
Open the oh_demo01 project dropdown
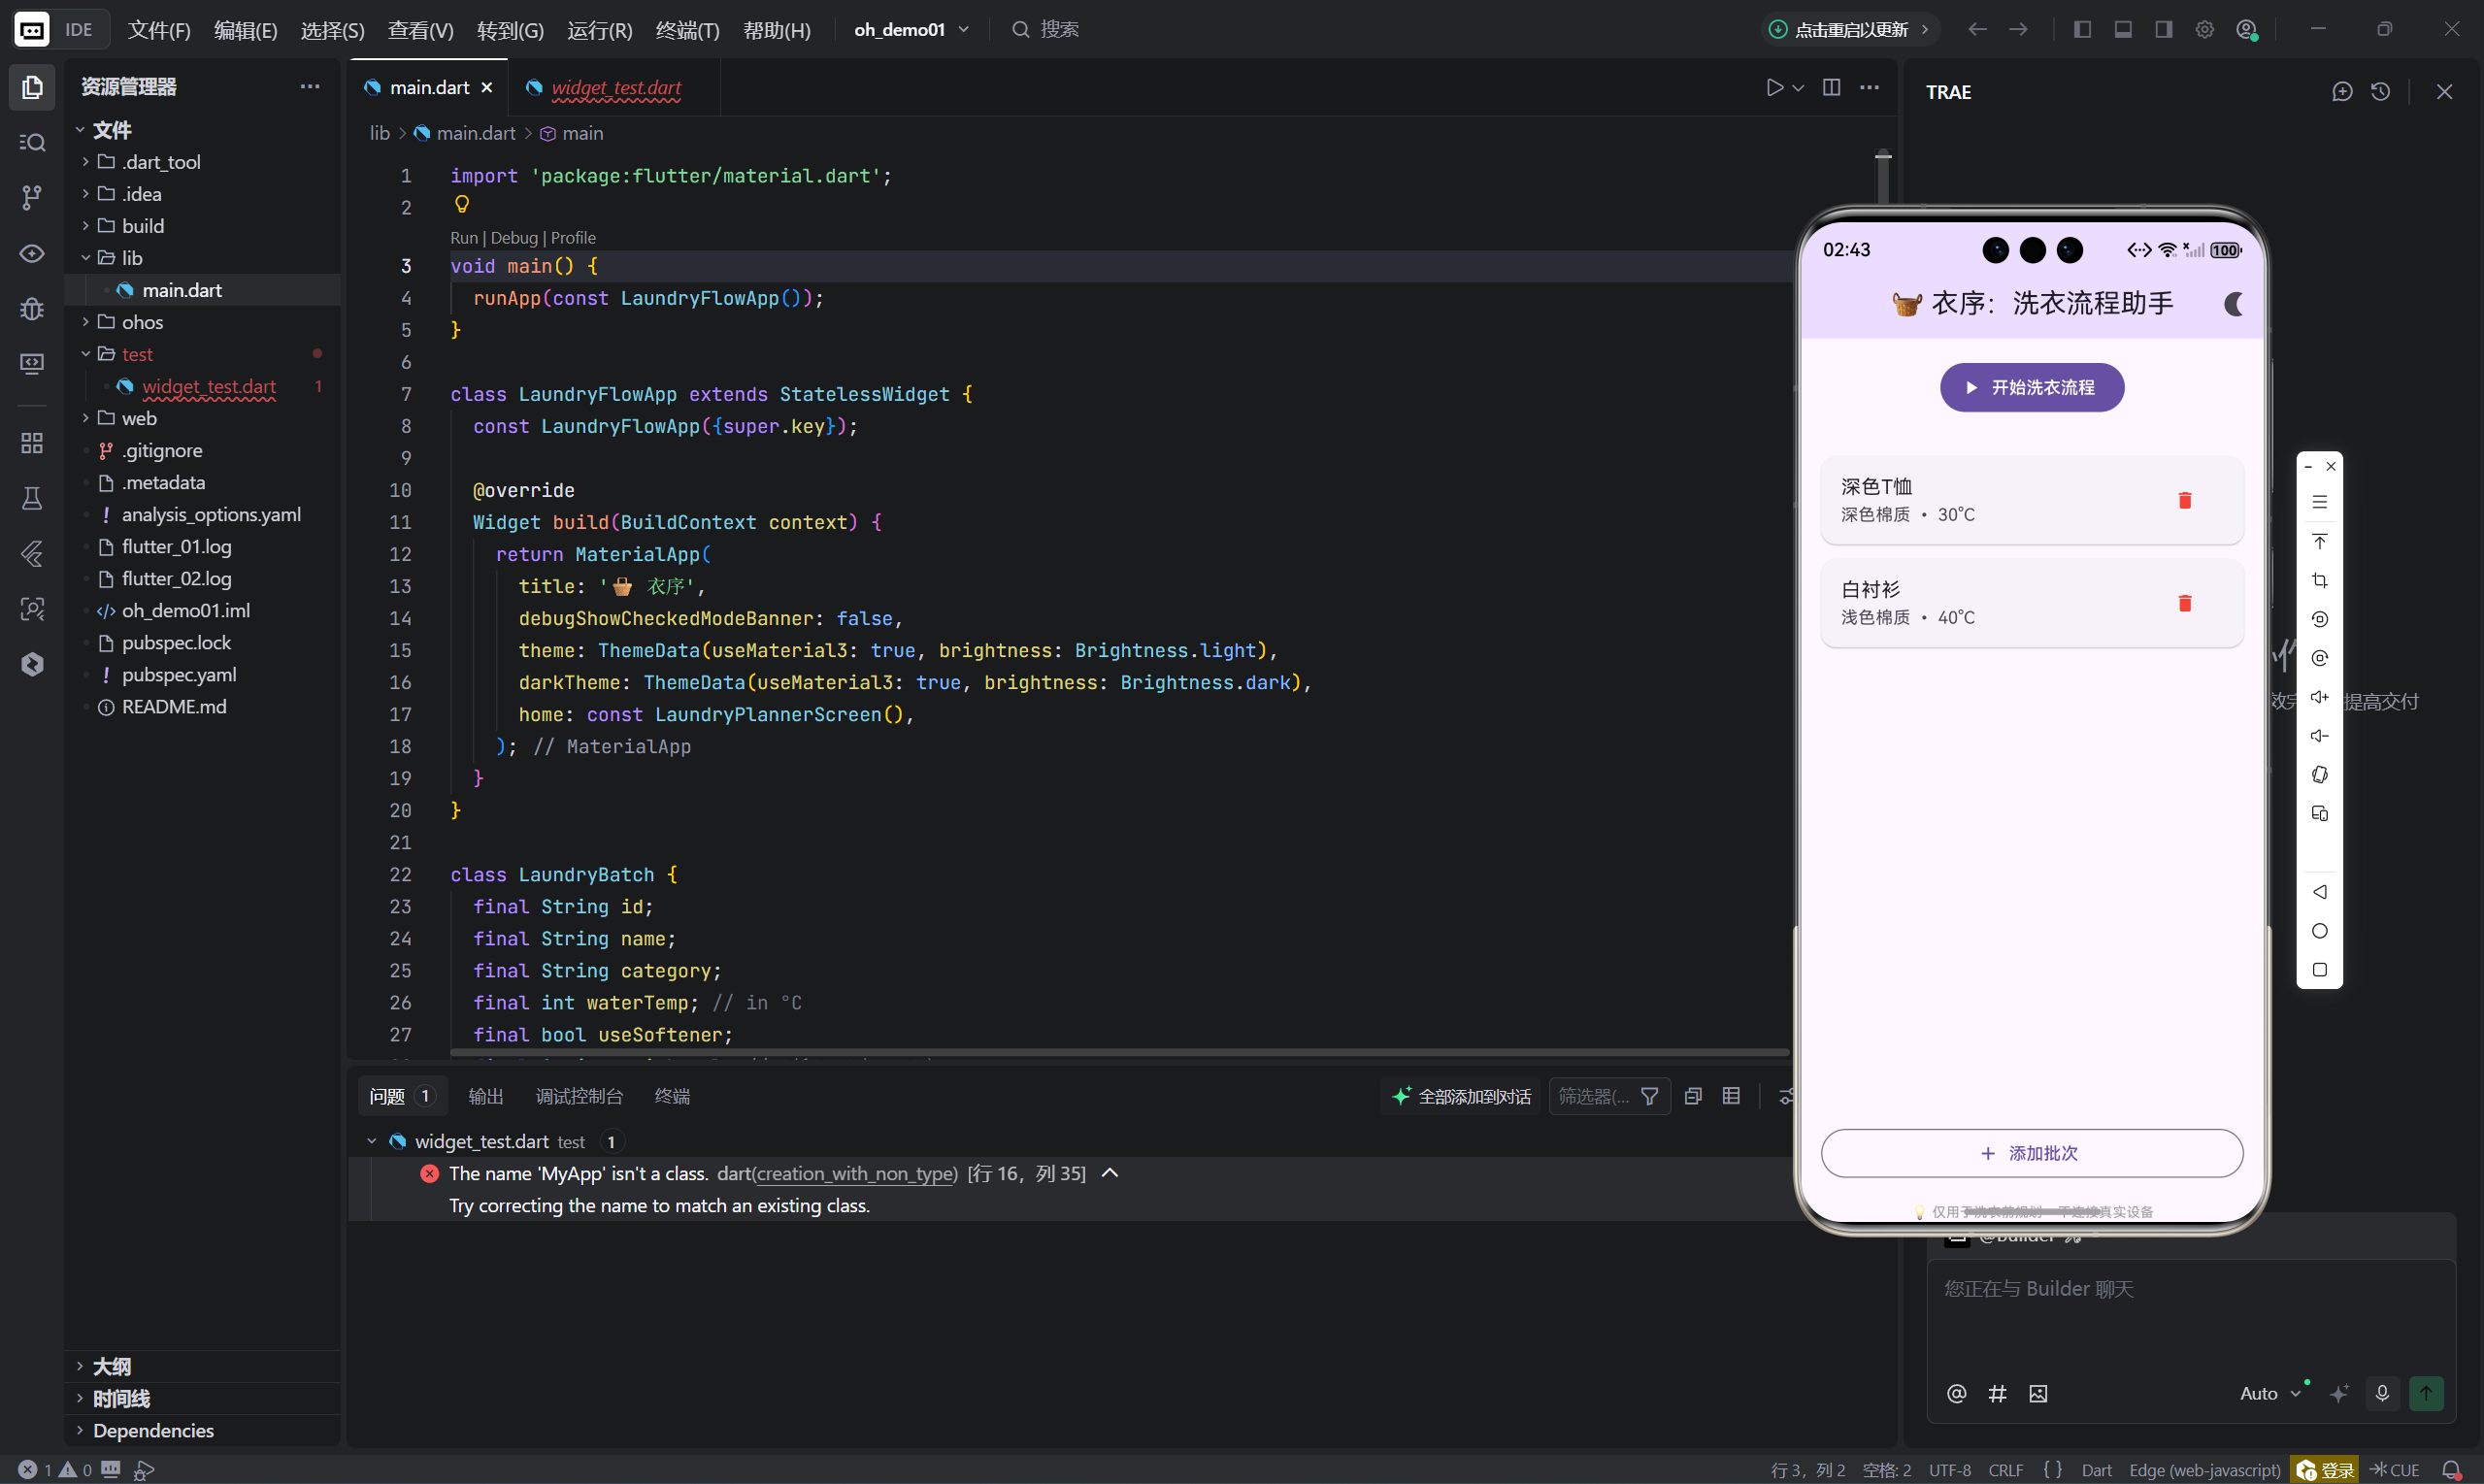(911, 29)
